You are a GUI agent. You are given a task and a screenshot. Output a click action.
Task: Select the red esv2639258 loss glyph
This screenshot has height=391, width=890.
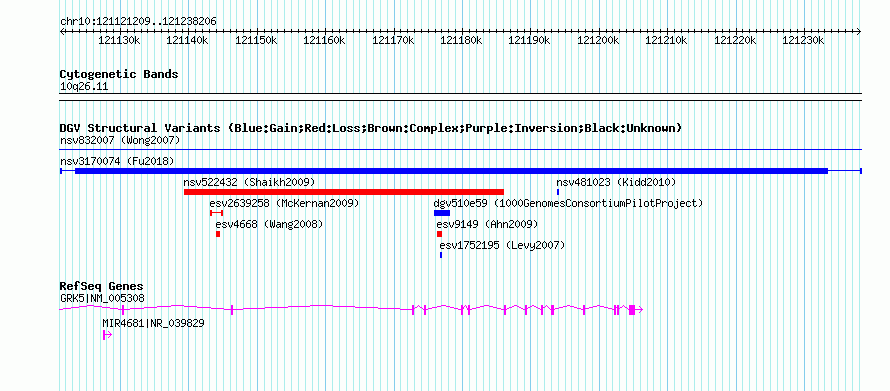216,213
